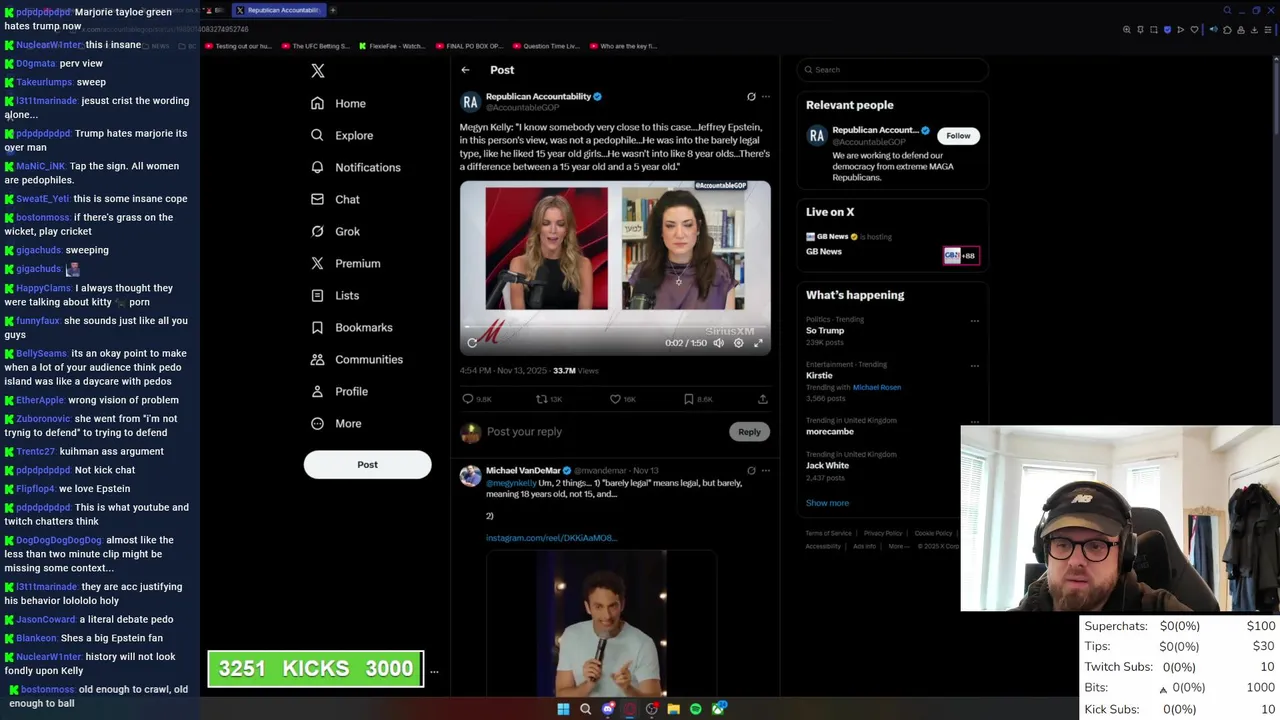
Task: Click '33.7M Views' count text
Action: point(575,371)
